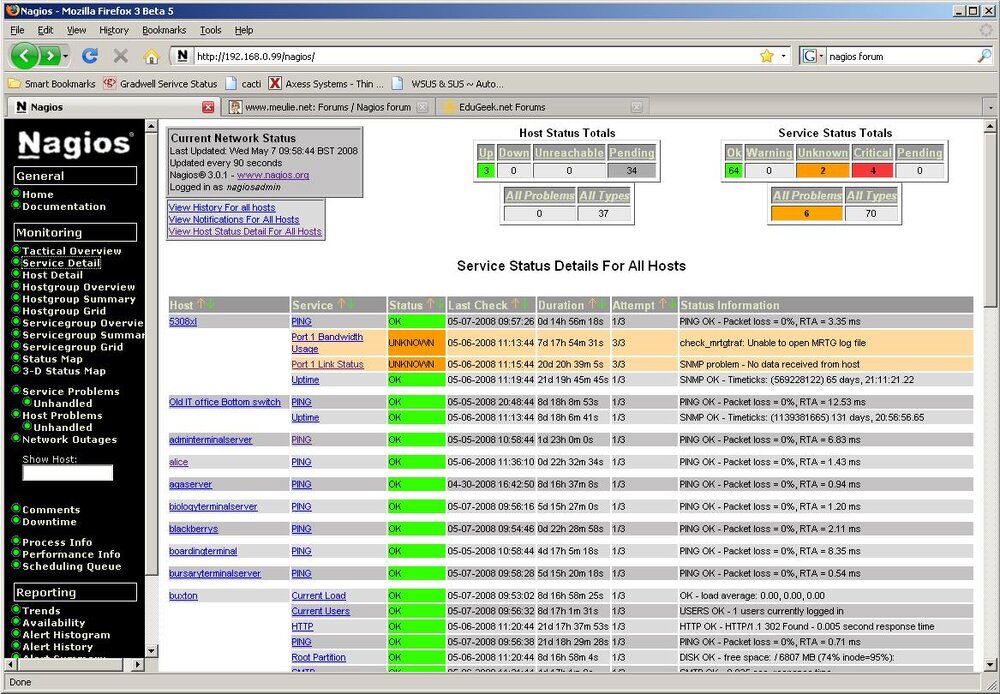Viewport: 1000px width, 694px height.
Task: Open the Firefox Home page icon
Action: pyautogui.click(x=151, y=56)
